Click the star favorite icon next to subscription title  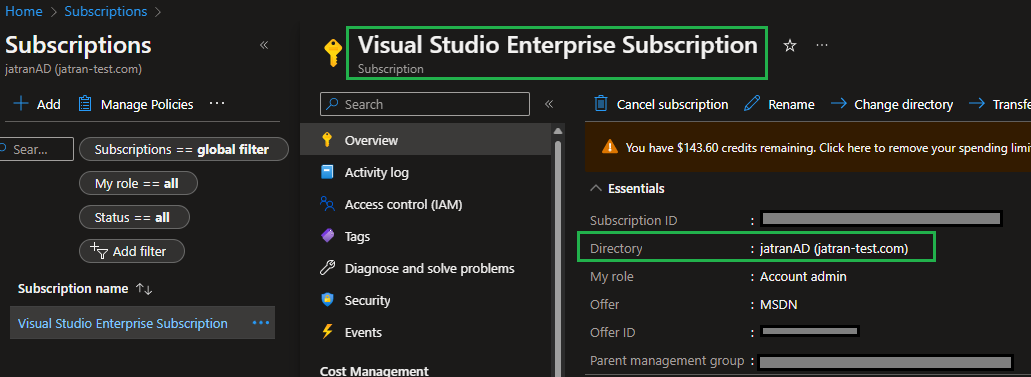pyautogui.click(x=790, y=45)
